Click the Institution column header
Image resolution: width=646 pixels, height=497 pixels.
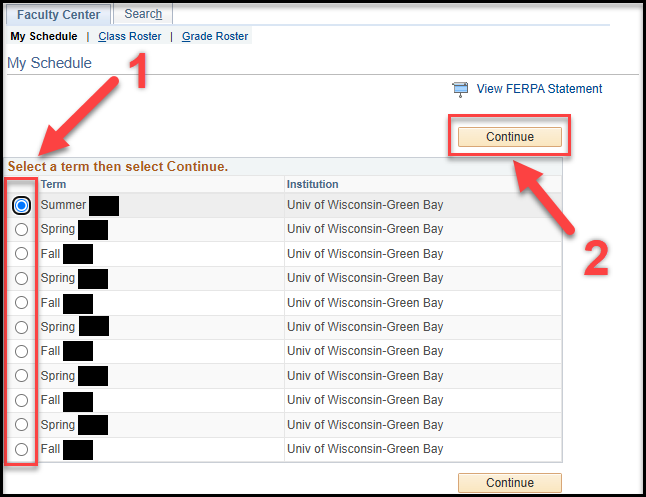point(312,185)
